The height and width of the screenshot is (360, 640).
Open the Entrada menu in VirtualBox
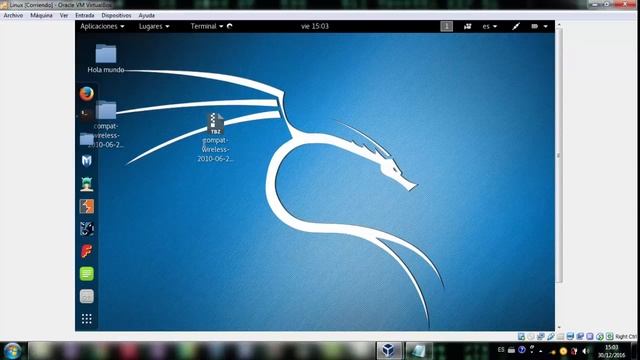tap(84, 15)
